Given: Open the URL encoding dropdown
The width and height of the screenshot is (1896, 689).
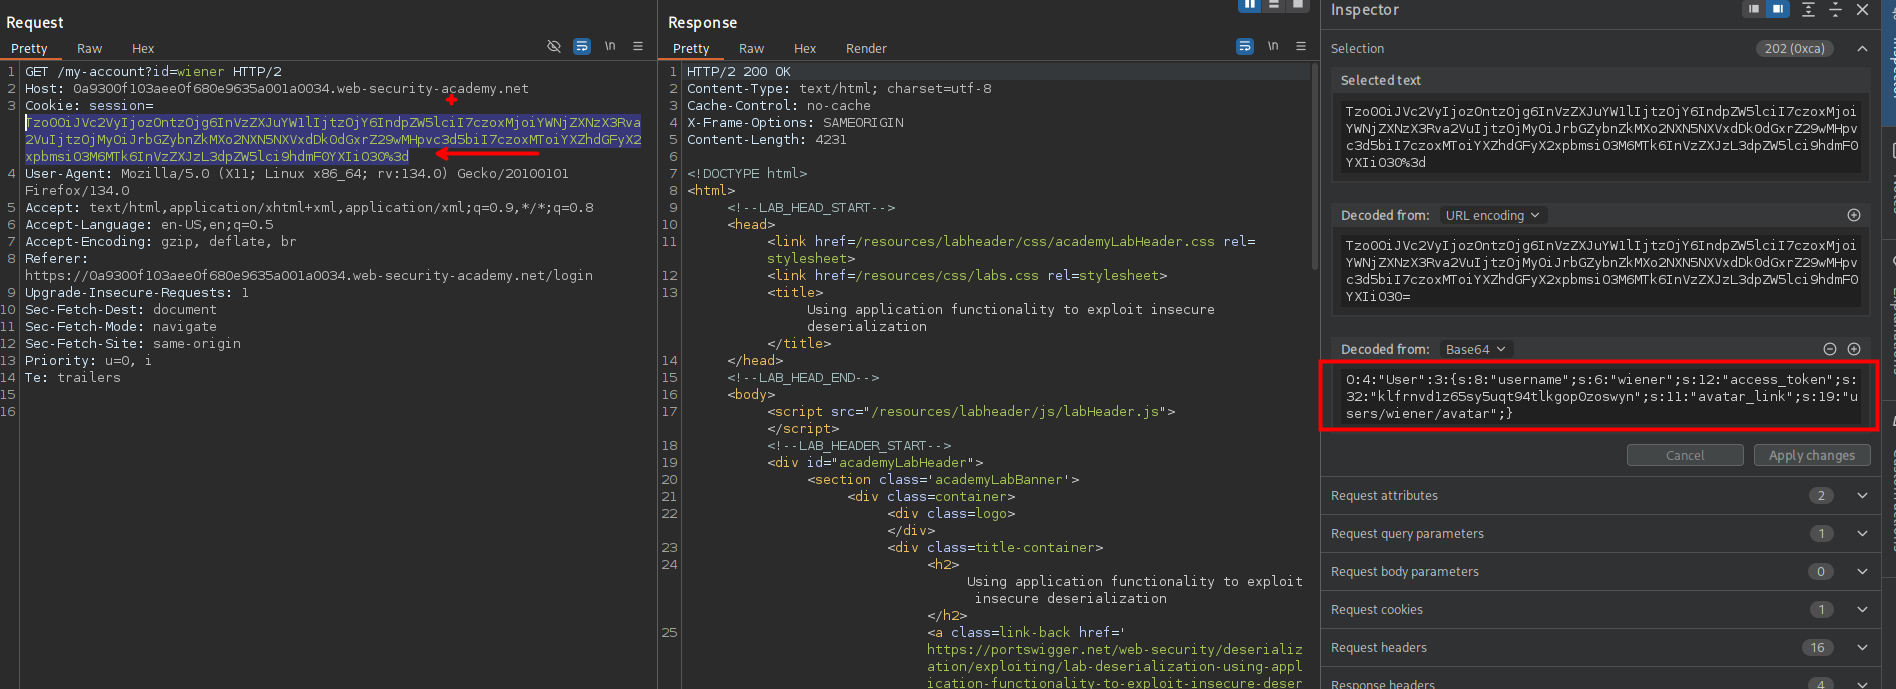Looking at the screenshot, I should [x=1492, y=215].
